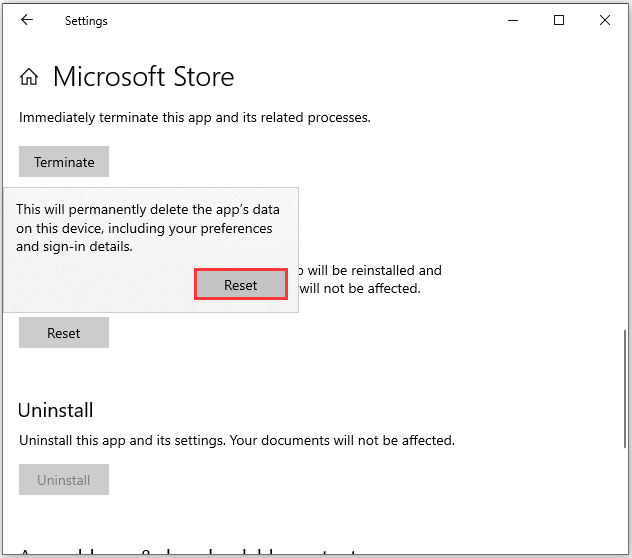Click the back arrow in title bar
The width and height of the screenshot is (632, 558).
point(27,20)
